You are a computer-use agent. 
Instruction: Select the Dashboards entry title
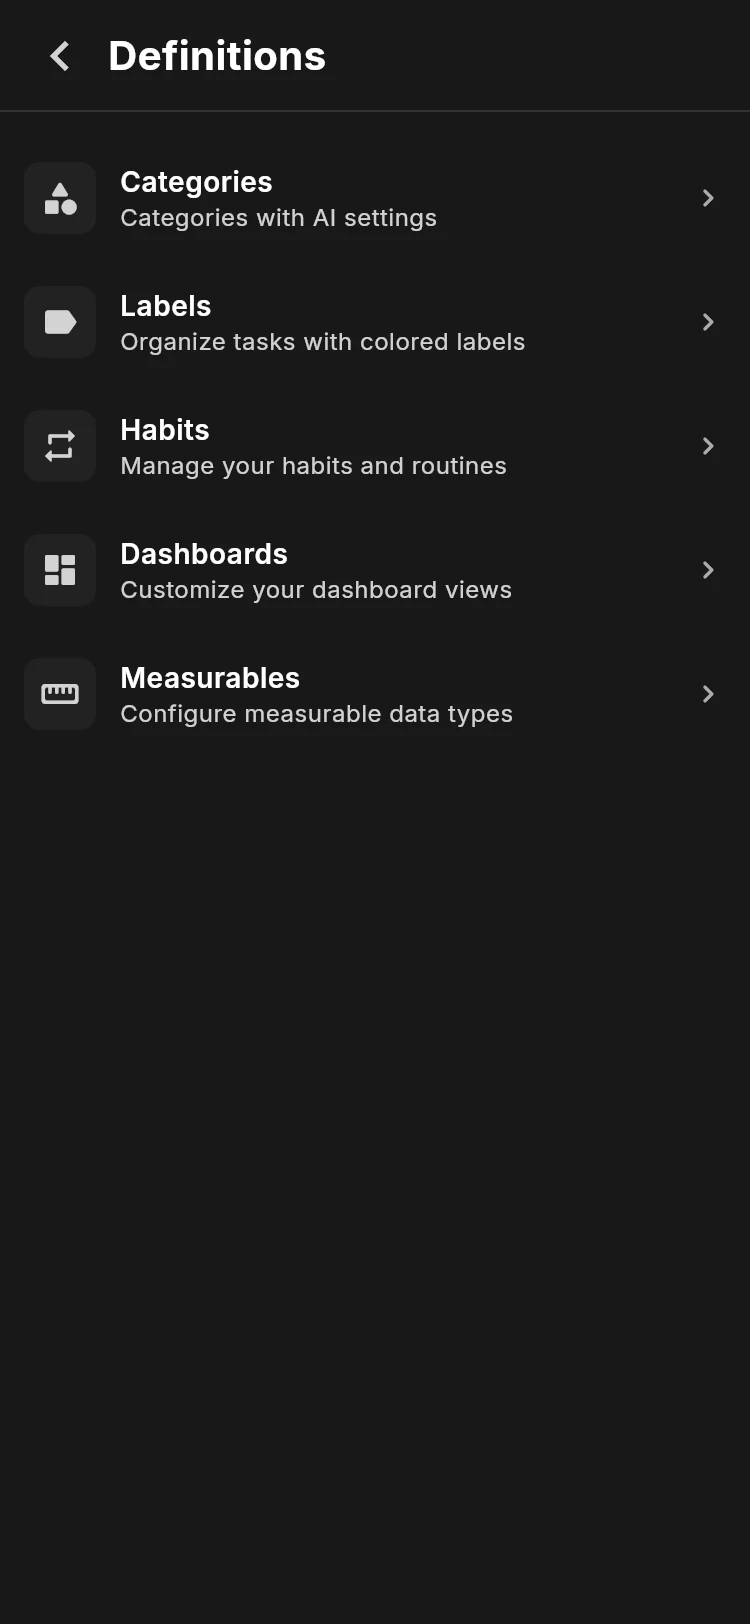click(204, 554)
